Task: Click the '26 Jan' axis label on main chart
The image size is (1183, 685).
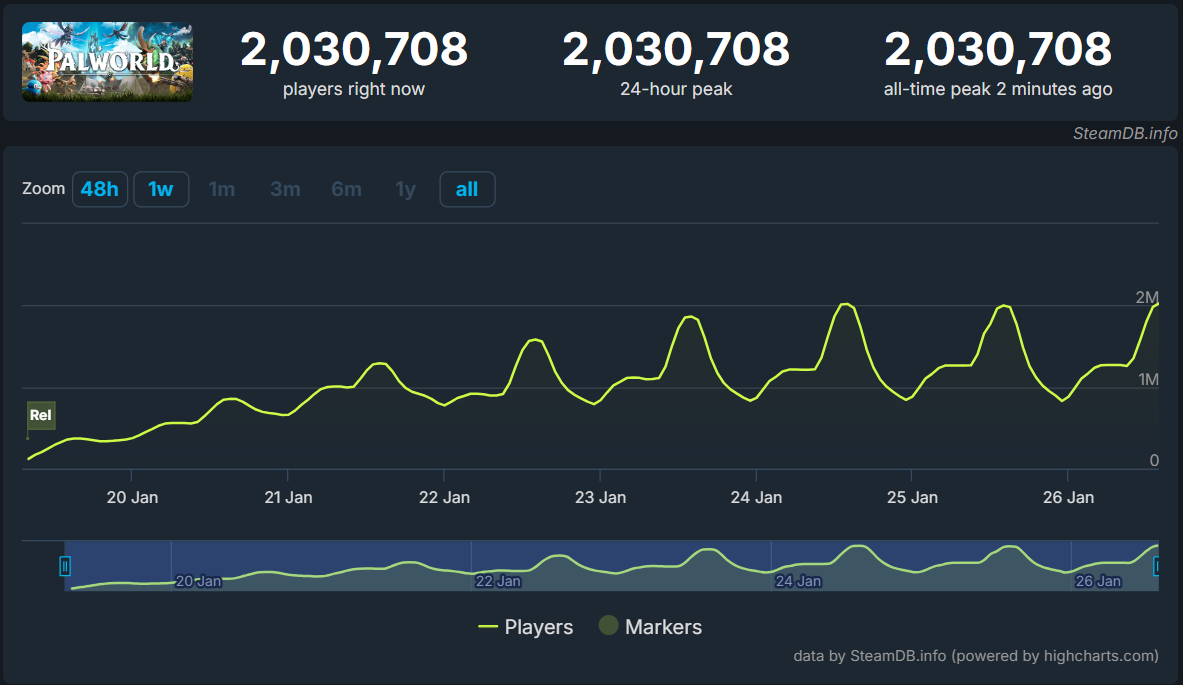Action: [1068, 497]
